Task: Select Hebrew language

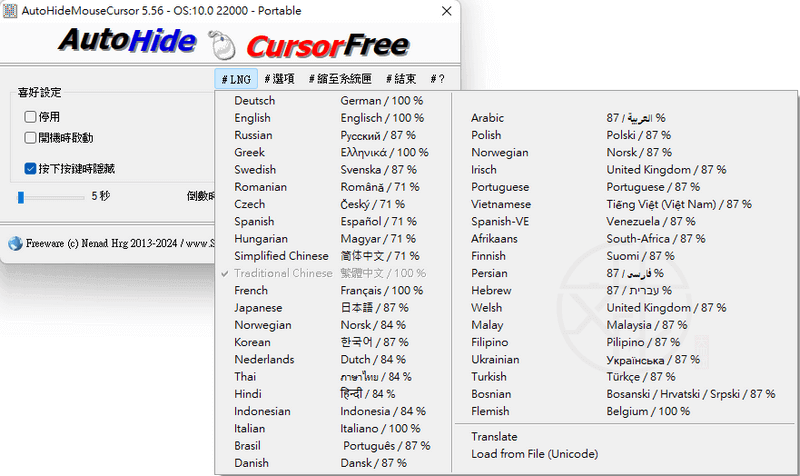Action: pos(625,290)
